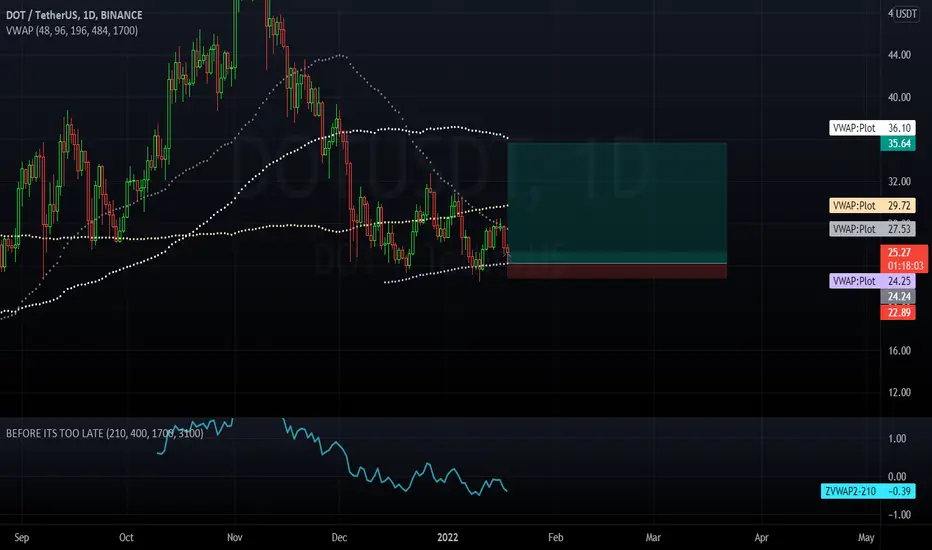Open the BEFORE ITS TOO LATE indicator legend
The height and width of the screenshot is (550, 932).
click(x=105, y=433)
